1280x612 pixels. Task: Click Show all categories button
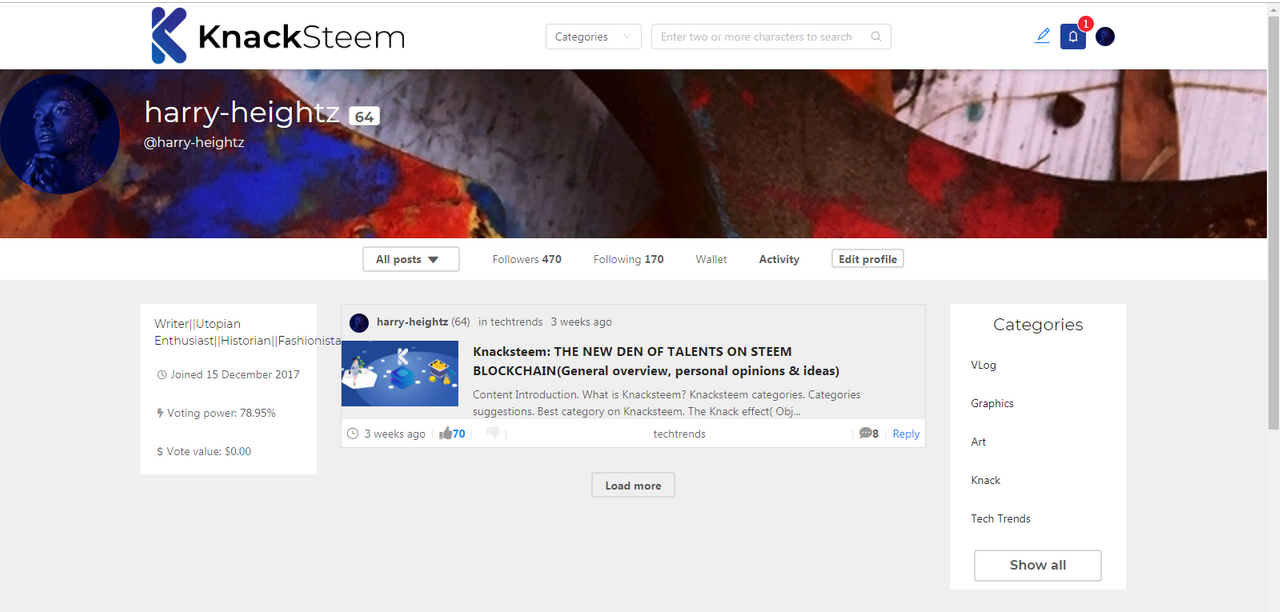click(x=1038, y=565)
